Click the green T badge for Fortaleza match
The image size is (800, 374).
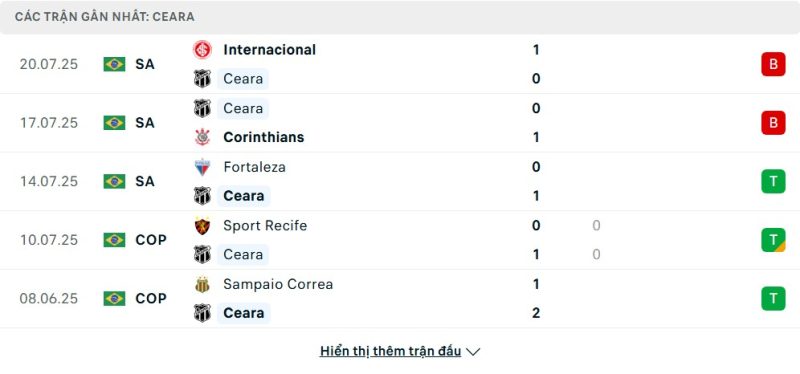pyautogui.click(x=773, y=181)
